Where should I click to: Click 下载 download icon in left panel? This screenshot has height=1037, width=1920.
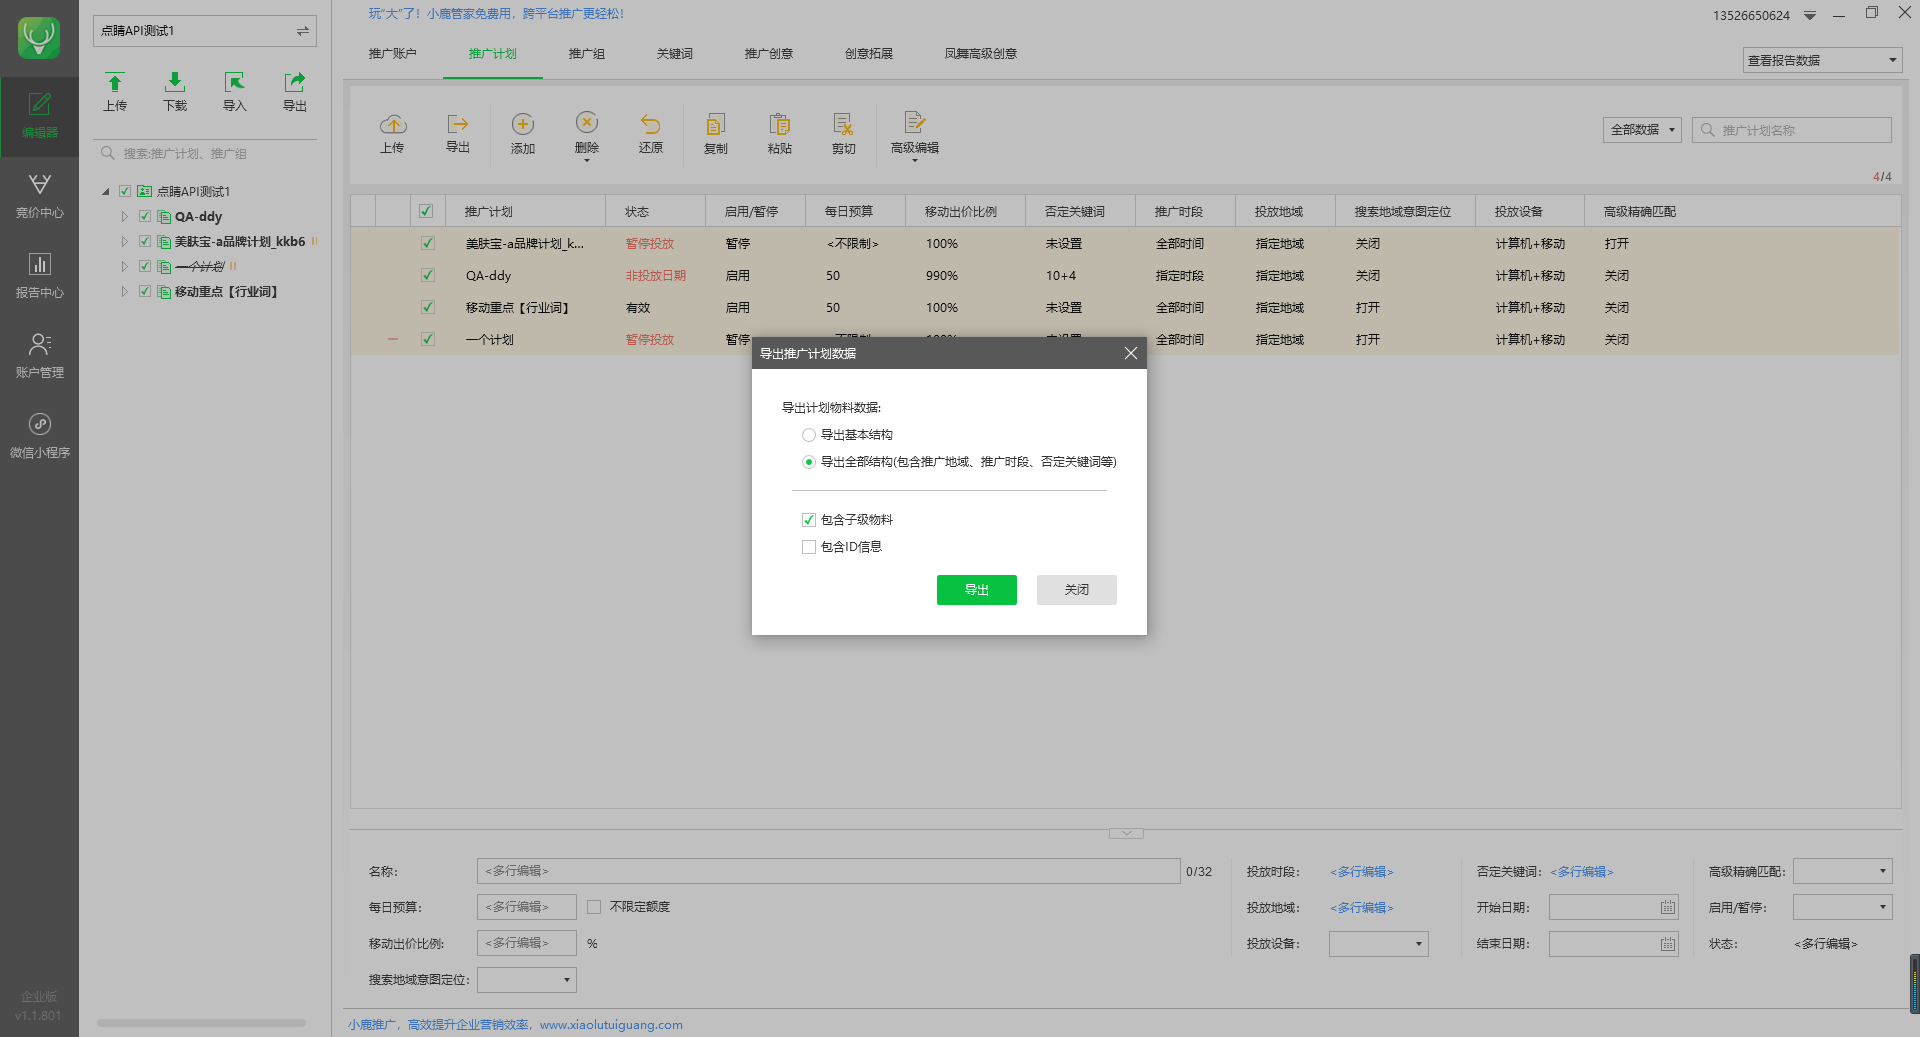[175, 91]
